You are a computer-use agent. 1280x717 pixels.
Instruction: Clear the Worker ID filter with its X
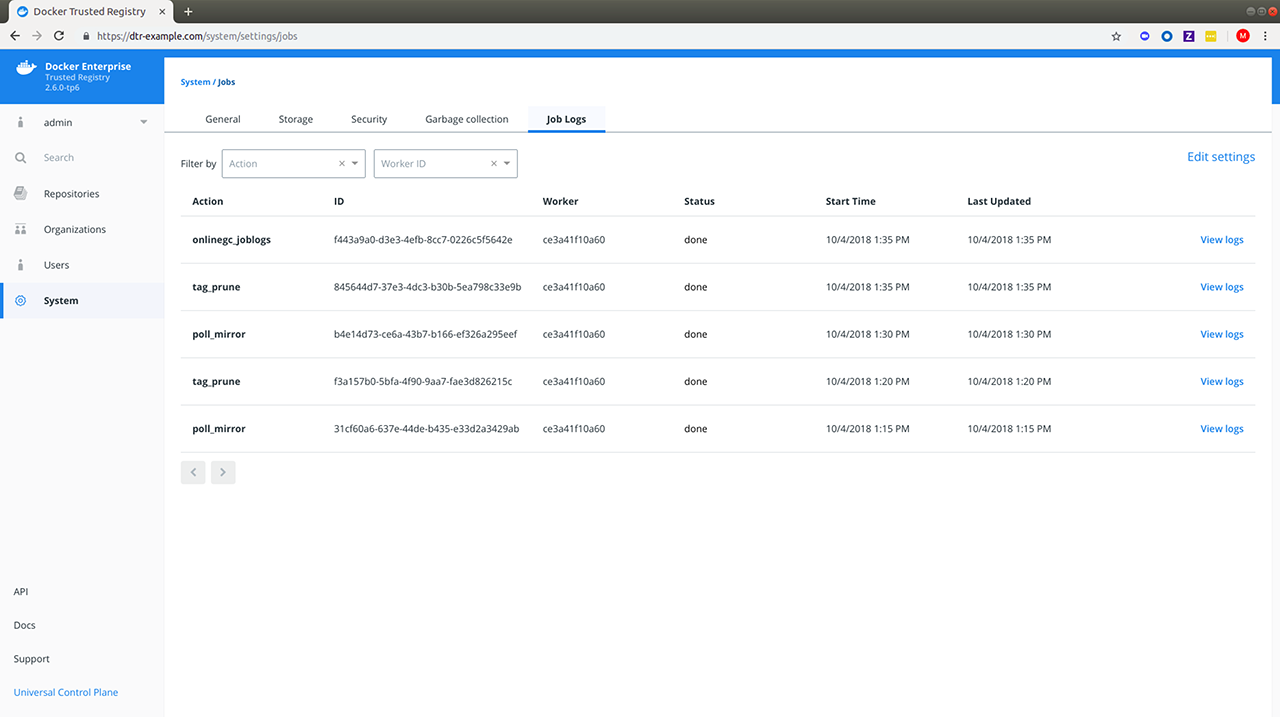tap(494, 164)
